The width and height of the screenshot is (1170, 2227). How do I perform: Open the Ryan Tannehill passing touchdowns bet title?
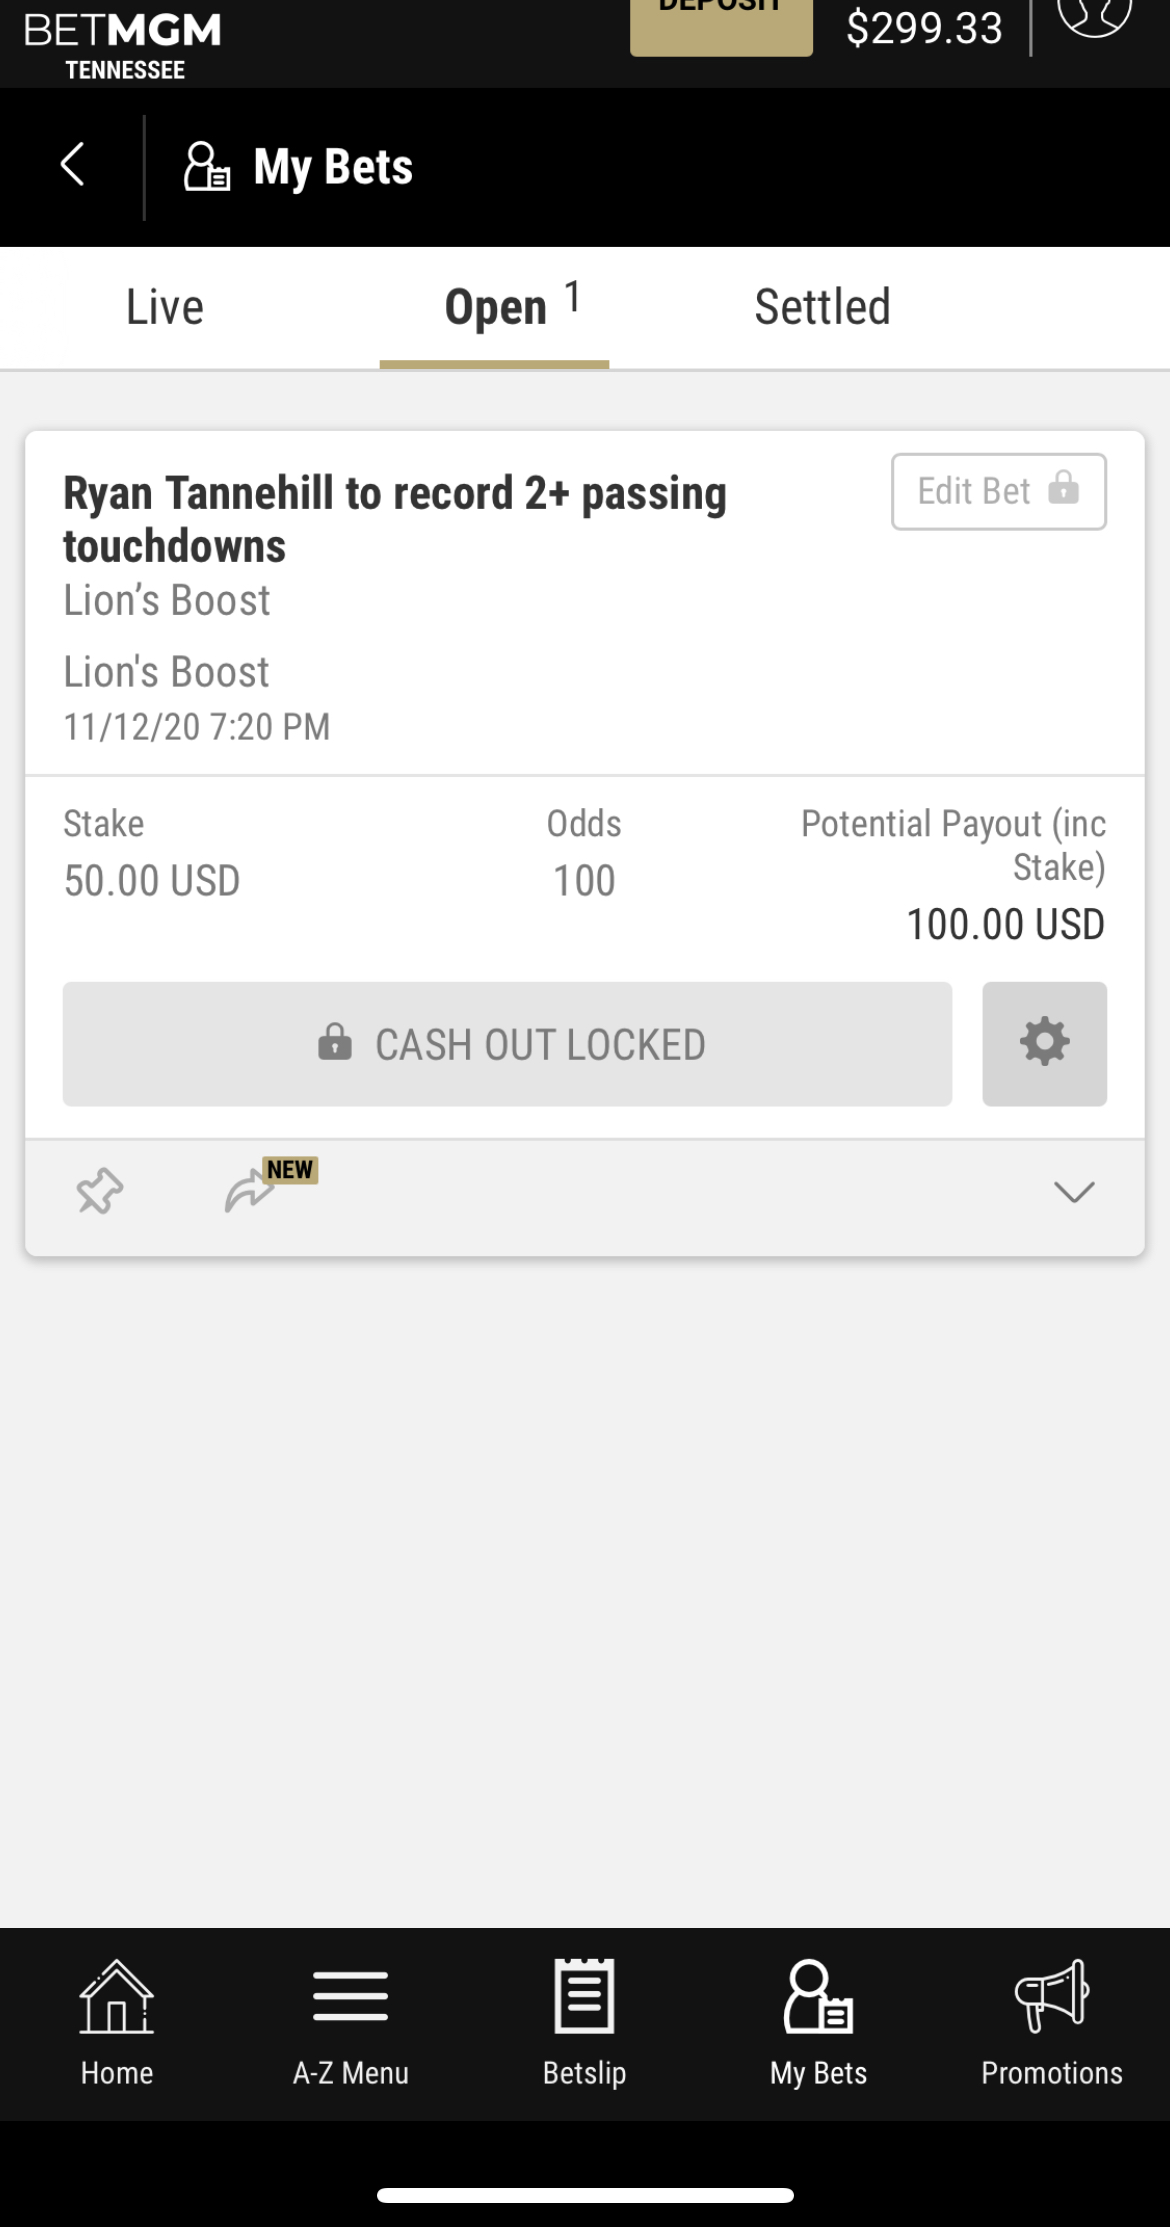[395, 519]
